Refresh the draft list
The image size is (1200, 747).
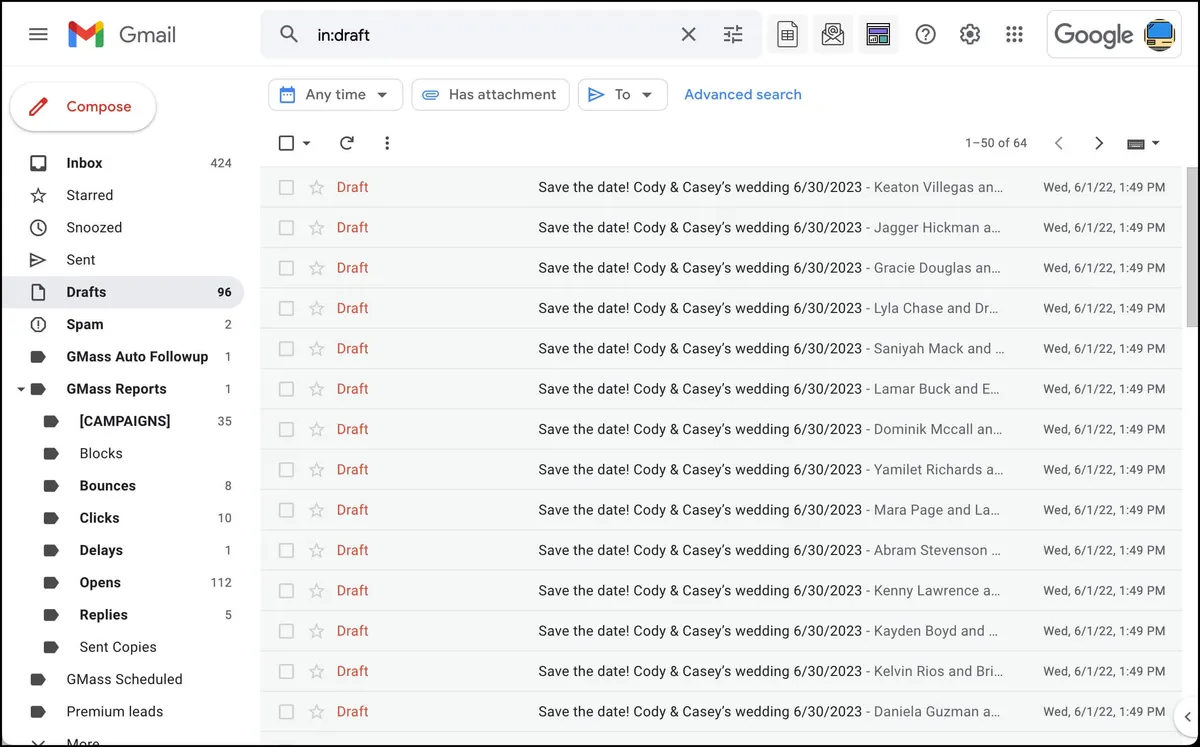click(x=347, y=143)
